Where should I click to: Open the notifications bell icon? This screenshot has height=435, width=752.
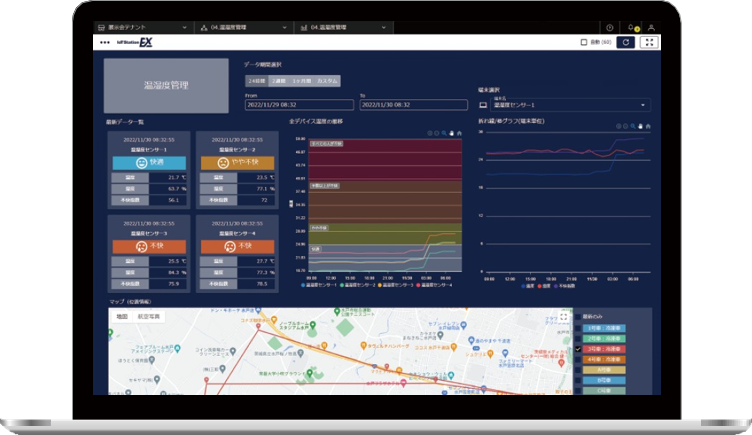(631, 27)
